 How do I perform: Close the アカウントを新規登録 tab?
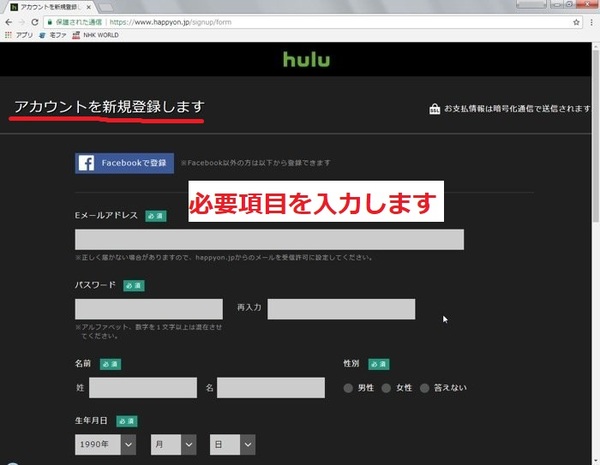click(89, 7)
